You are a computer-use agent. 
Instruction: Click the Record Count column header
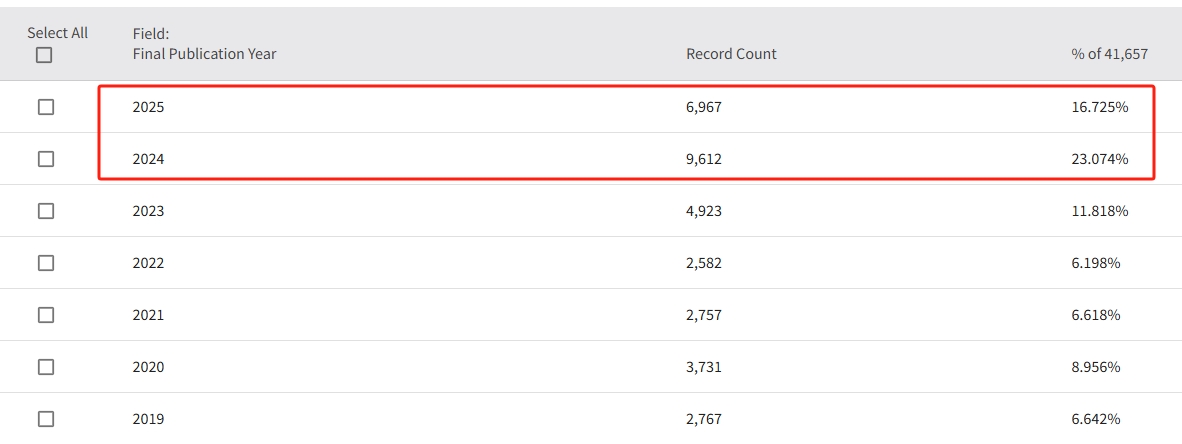731,54
